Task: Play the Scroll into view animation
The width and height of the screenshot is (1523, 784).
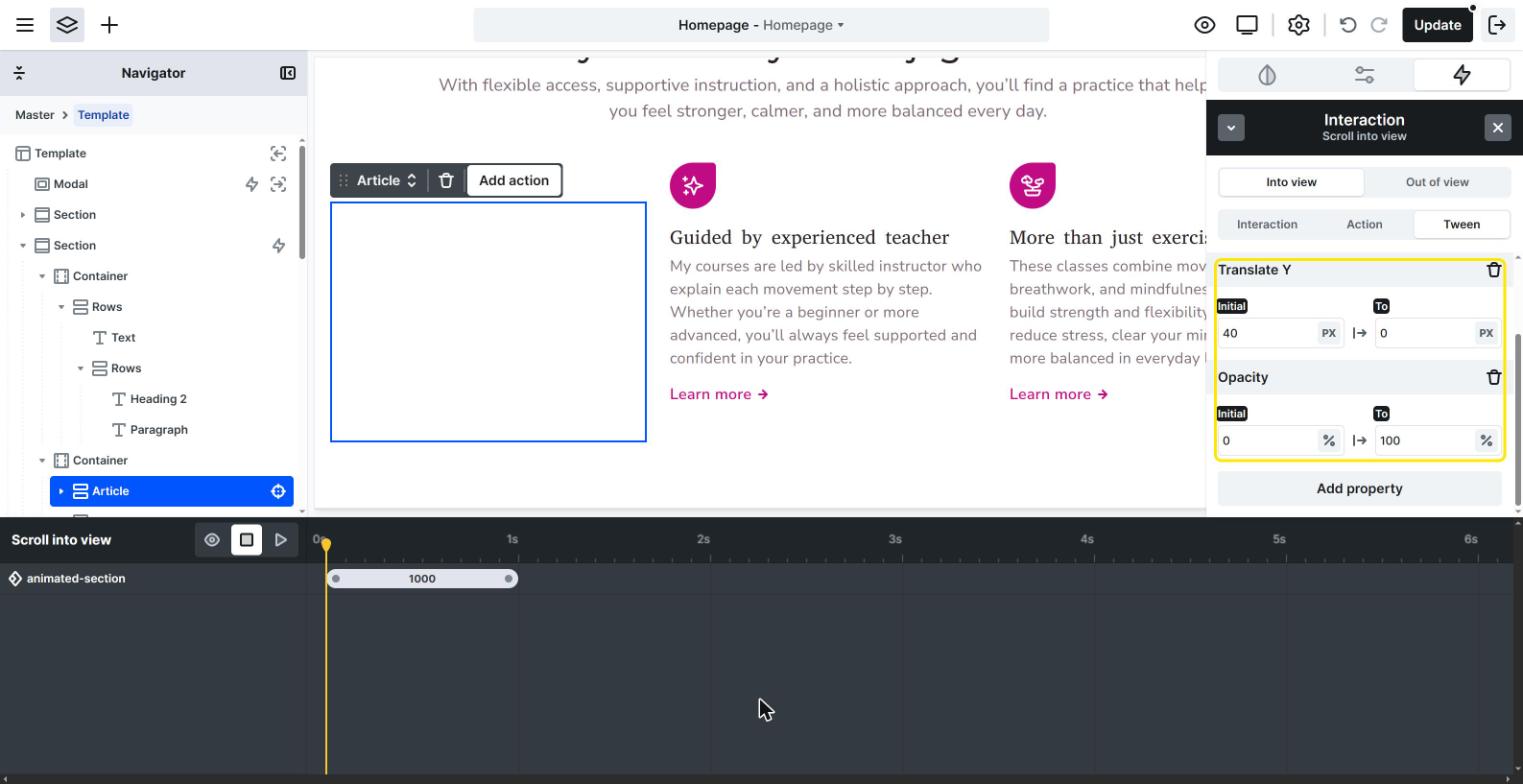Action: (x=281, y=540)
